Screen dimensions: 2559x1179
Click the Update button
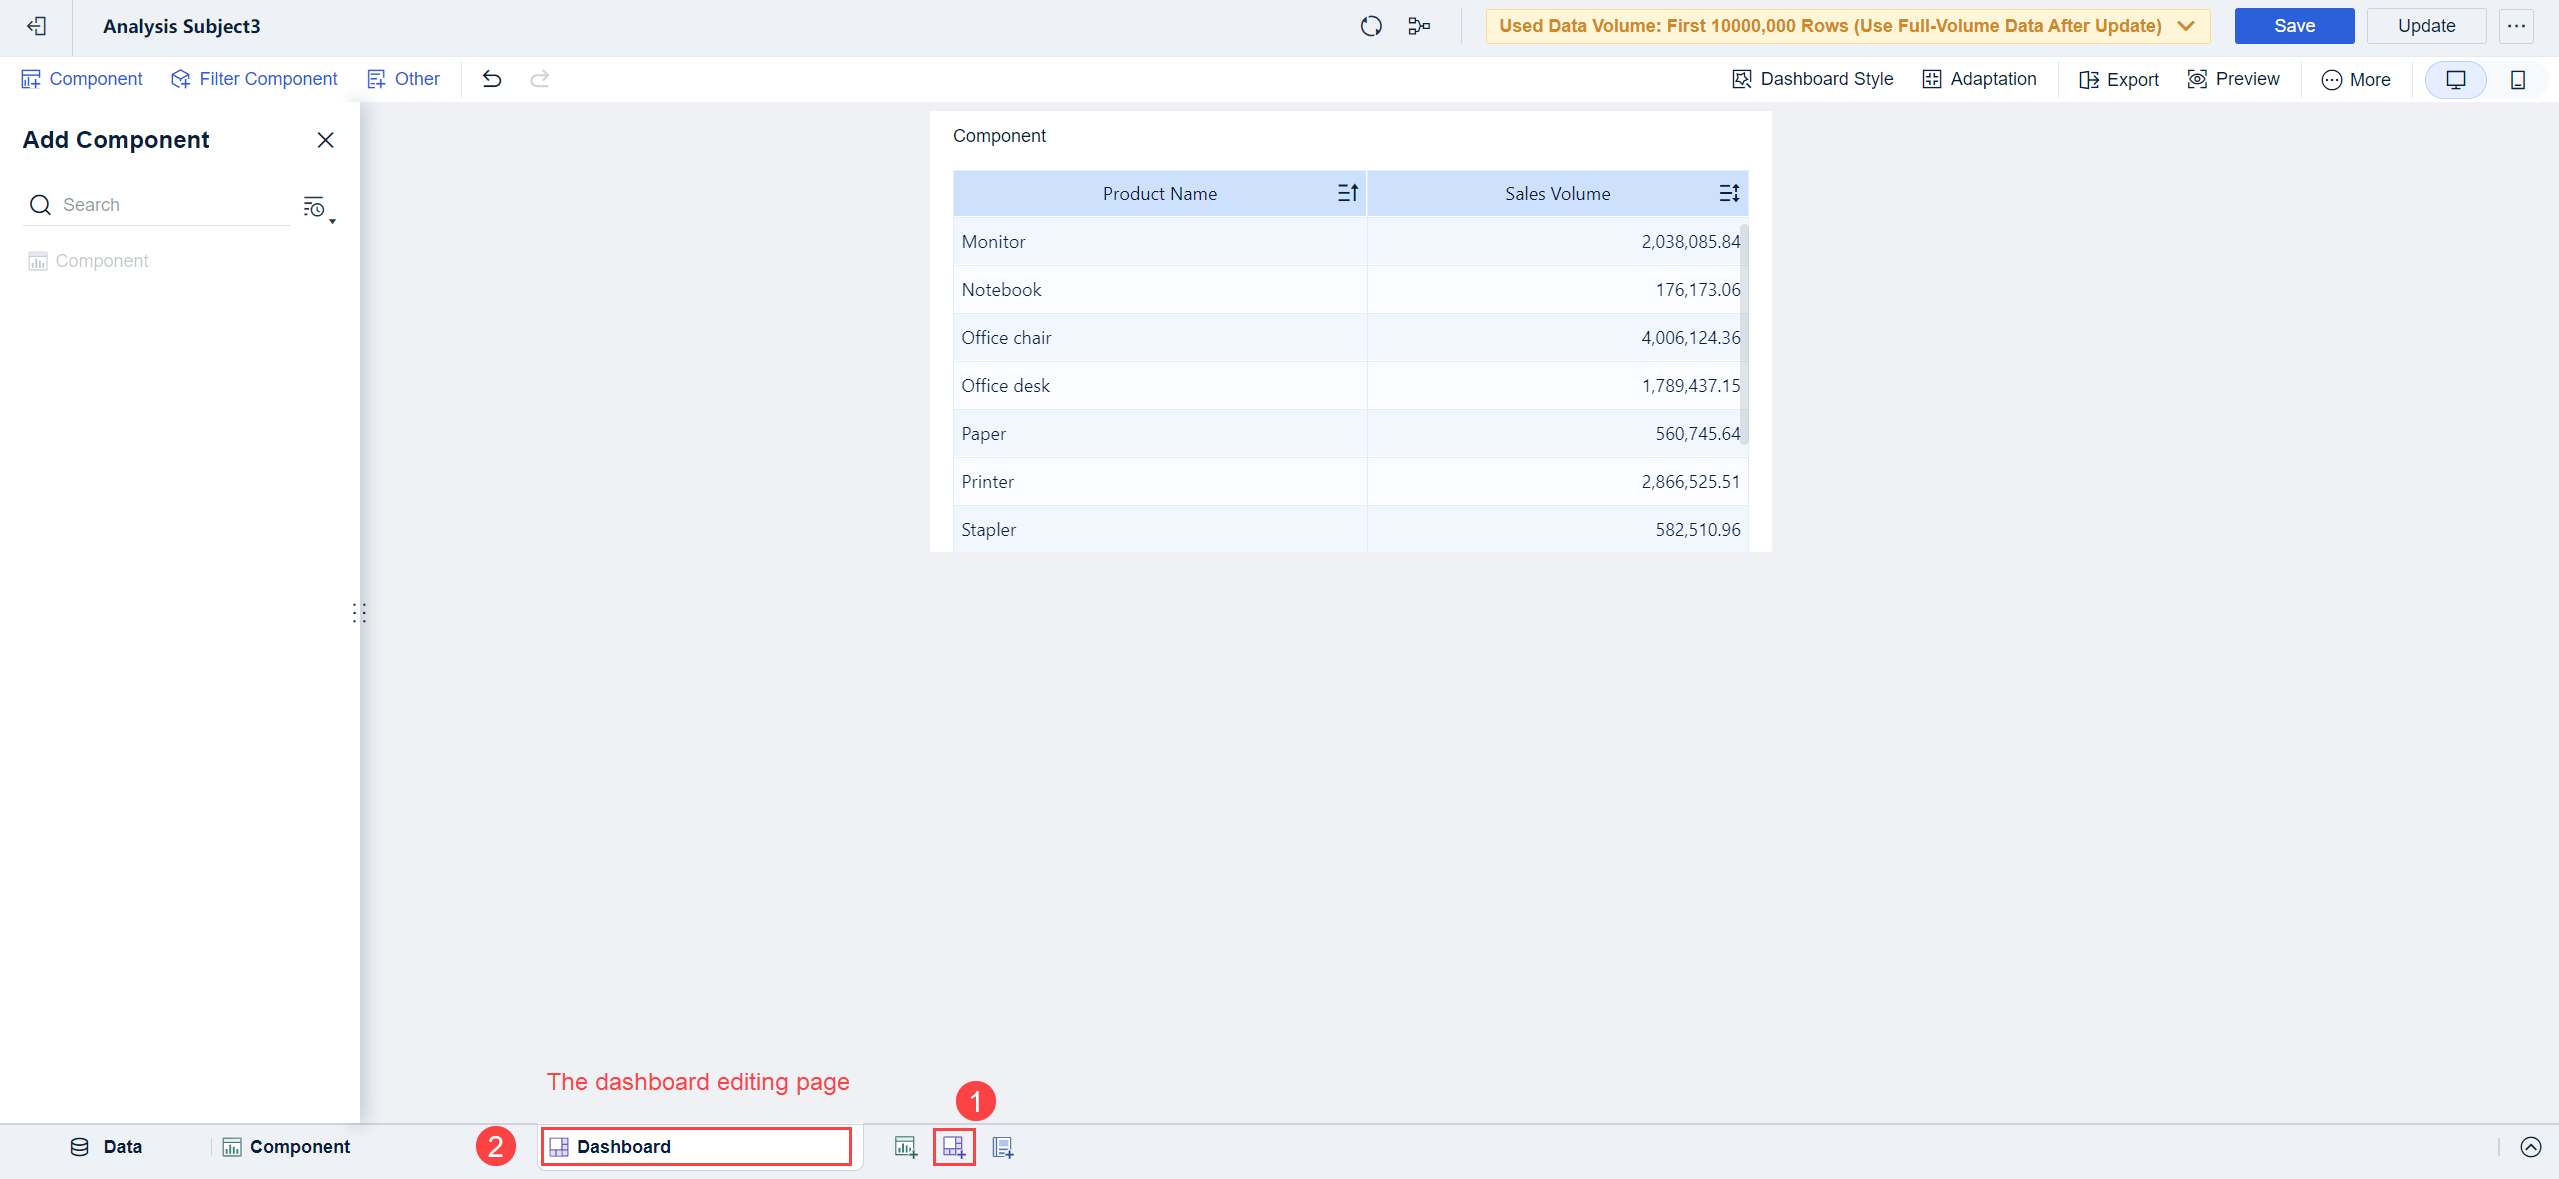(2425, 26)
